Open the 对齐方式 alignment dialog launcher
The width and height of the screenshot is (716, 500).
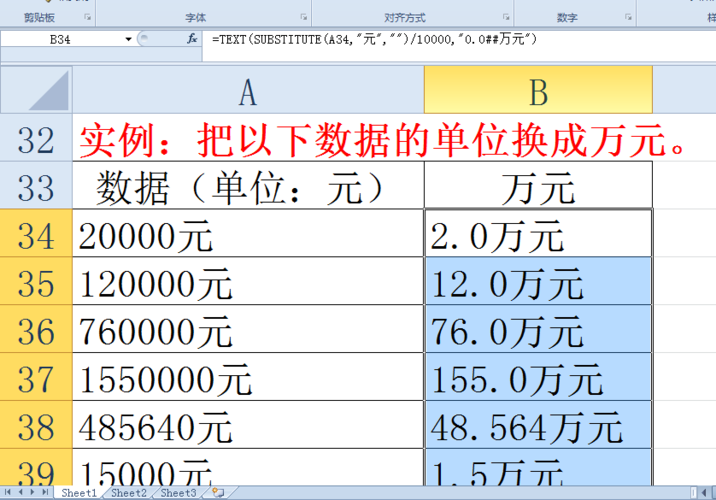tap(506, 17)
